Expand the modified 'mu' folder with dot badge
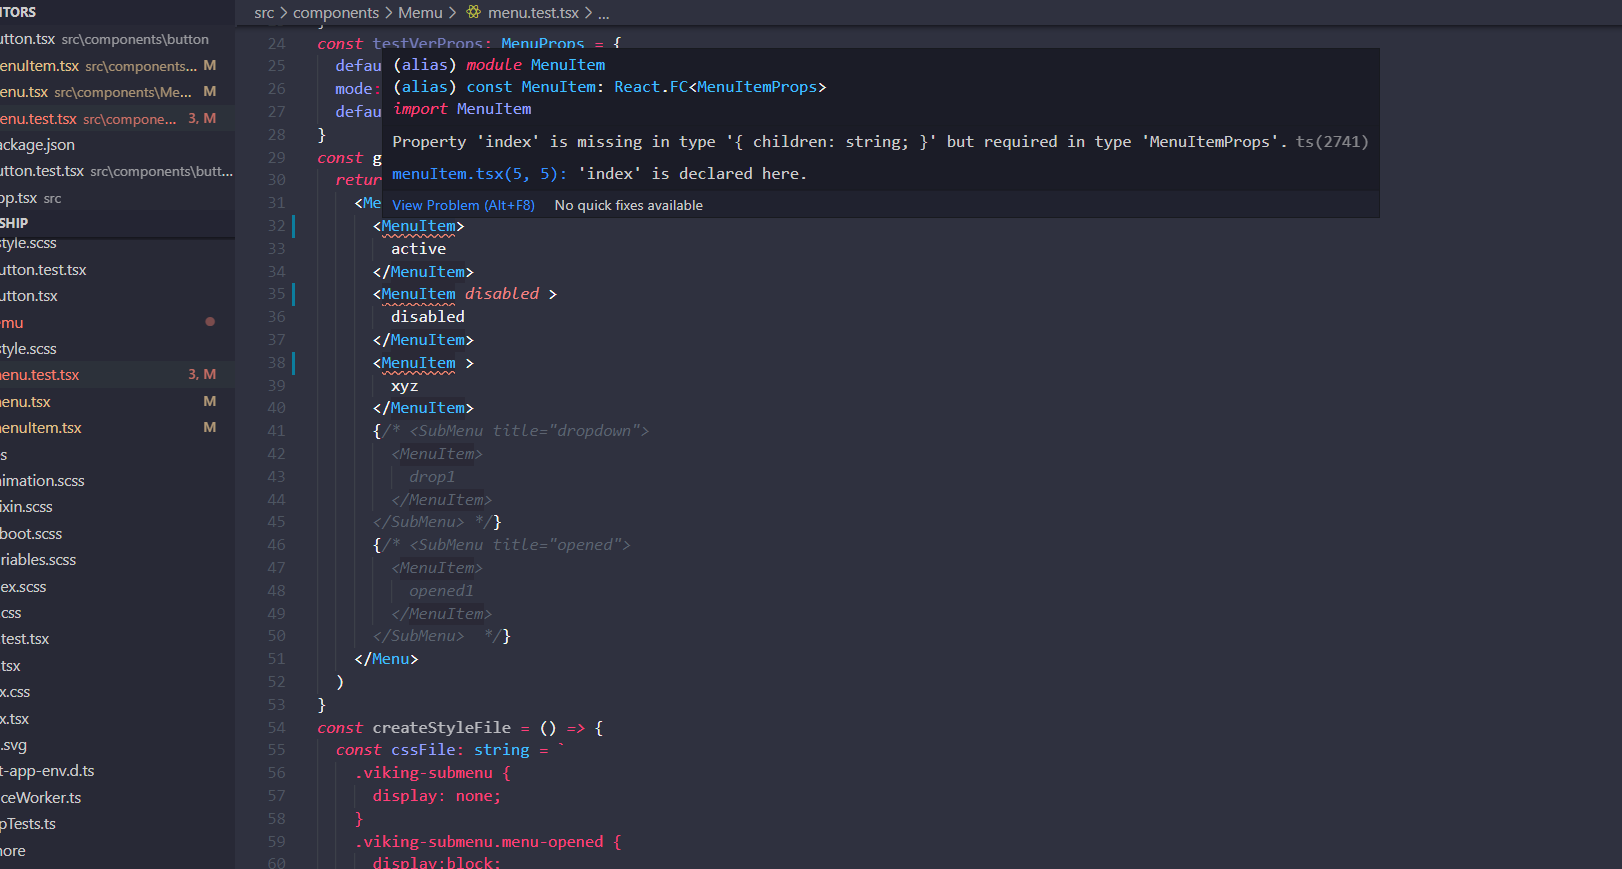This screenshot has height=869, width=1622. coord(117,322)
